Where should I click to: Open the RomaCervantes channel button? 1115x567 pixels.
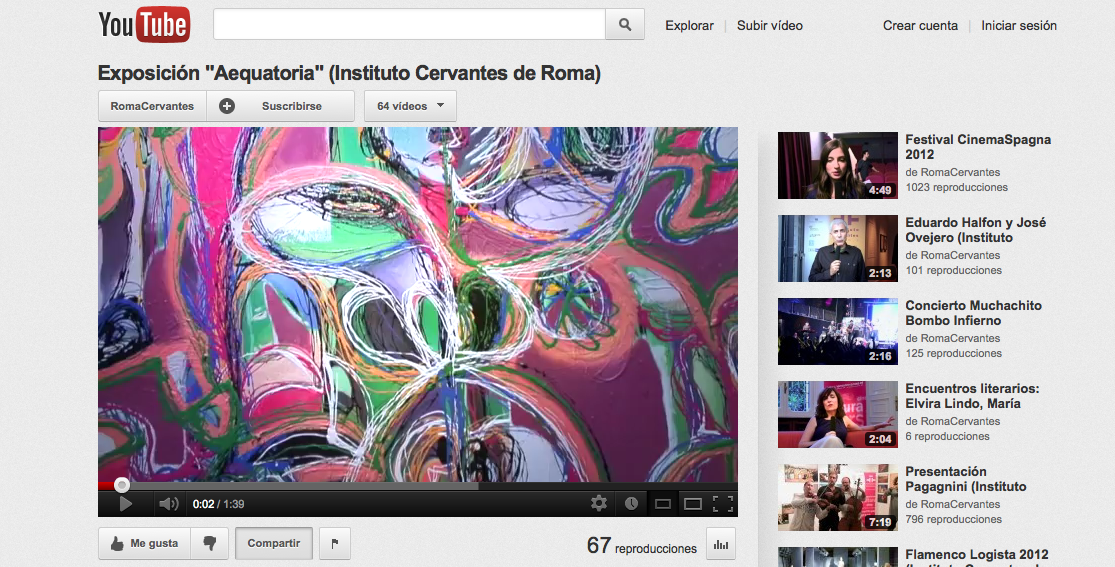click(x=152, y=106)
